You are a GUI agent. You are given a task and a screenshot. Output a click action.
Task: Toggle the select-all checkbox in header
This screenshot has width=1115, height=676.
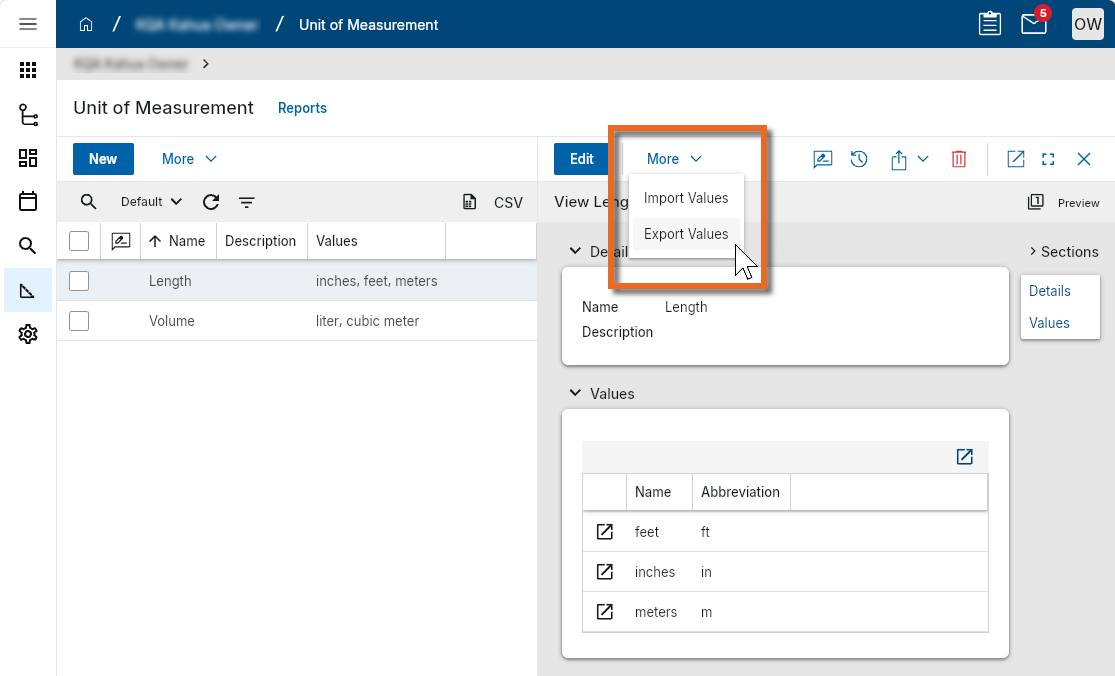[79, 241]
